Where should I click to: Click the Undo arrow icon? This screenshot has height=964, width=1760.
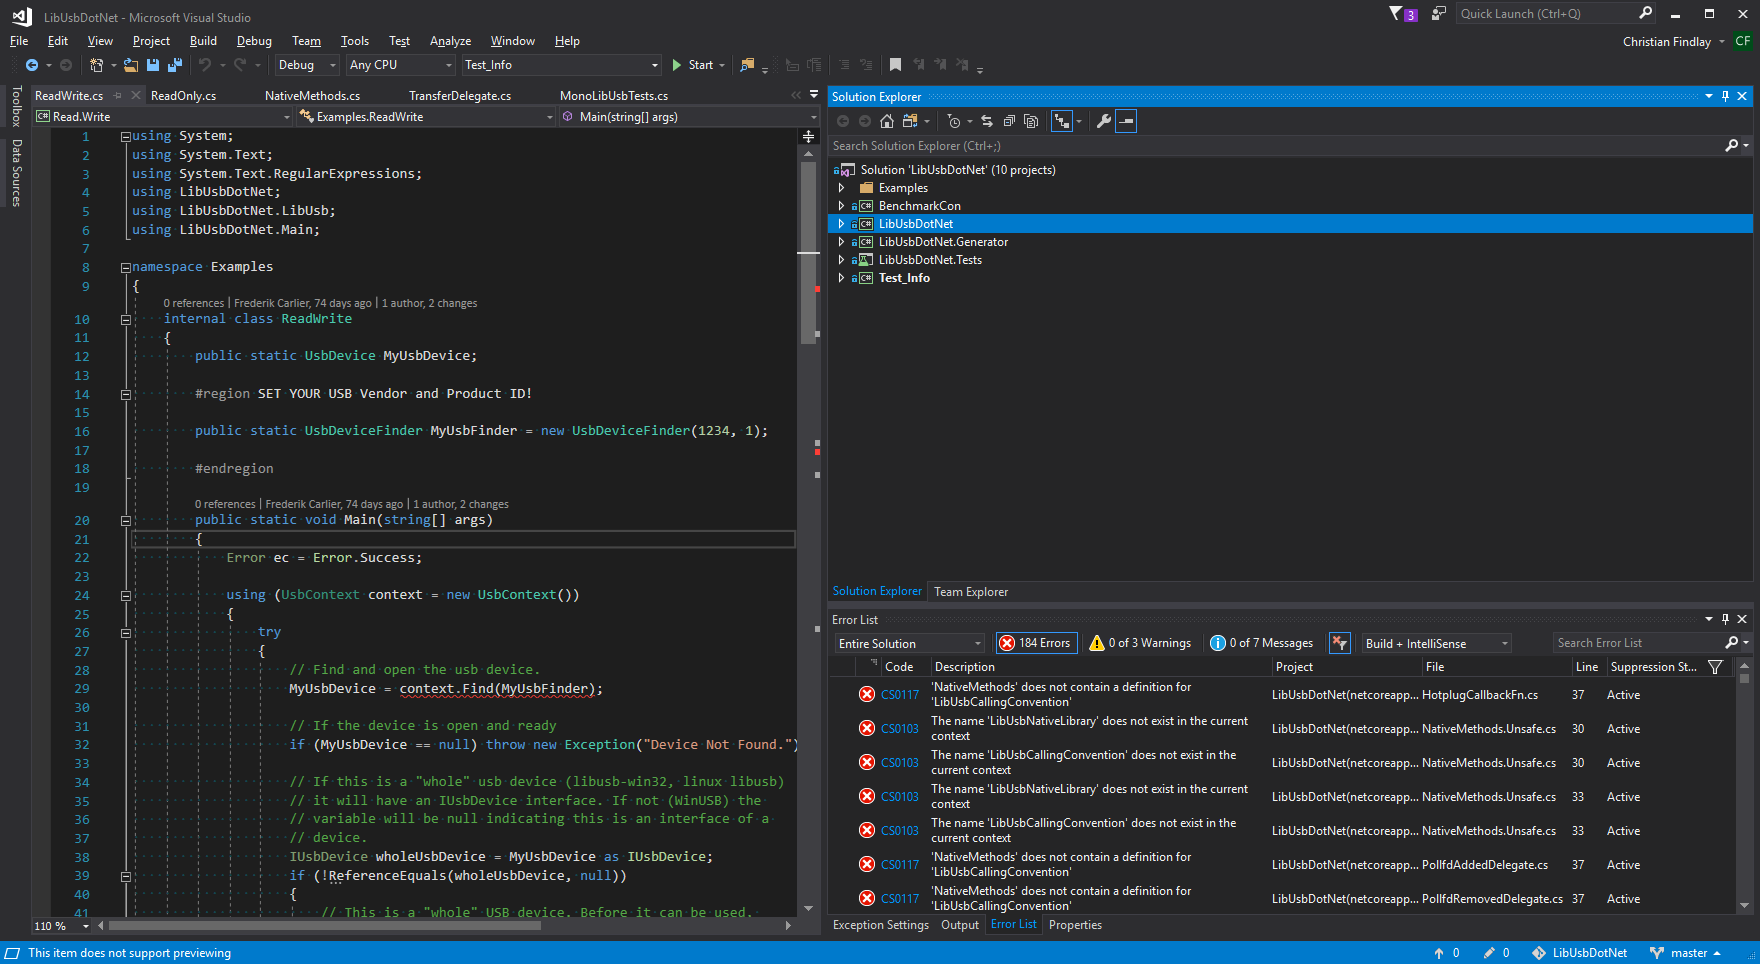point(205,65)
